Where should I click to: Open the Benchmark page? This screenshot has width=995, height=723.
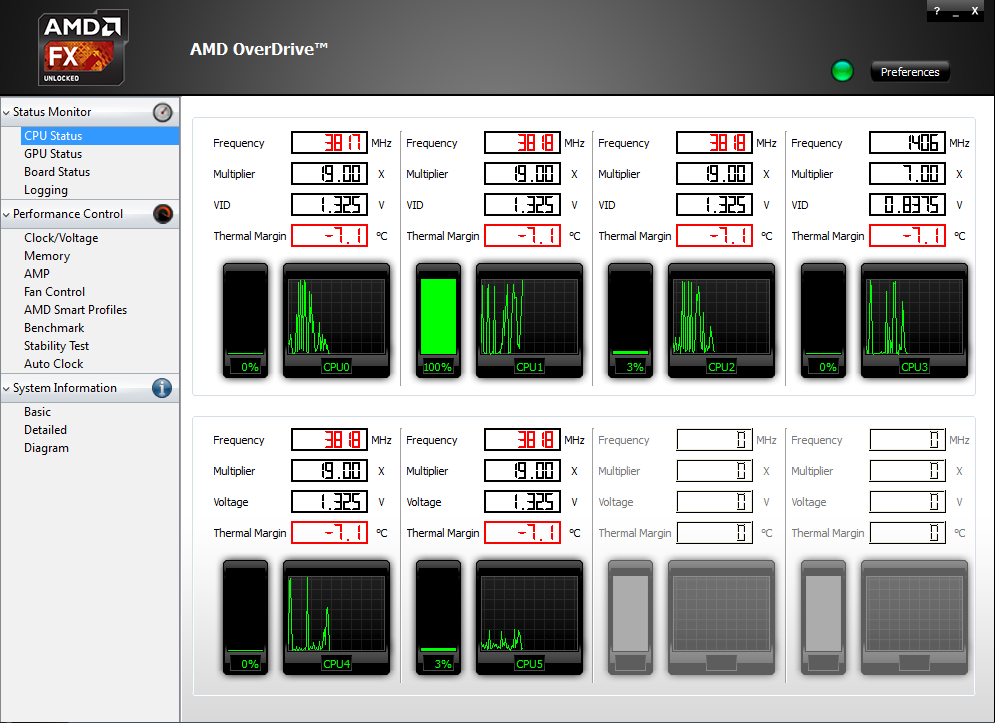54,328
